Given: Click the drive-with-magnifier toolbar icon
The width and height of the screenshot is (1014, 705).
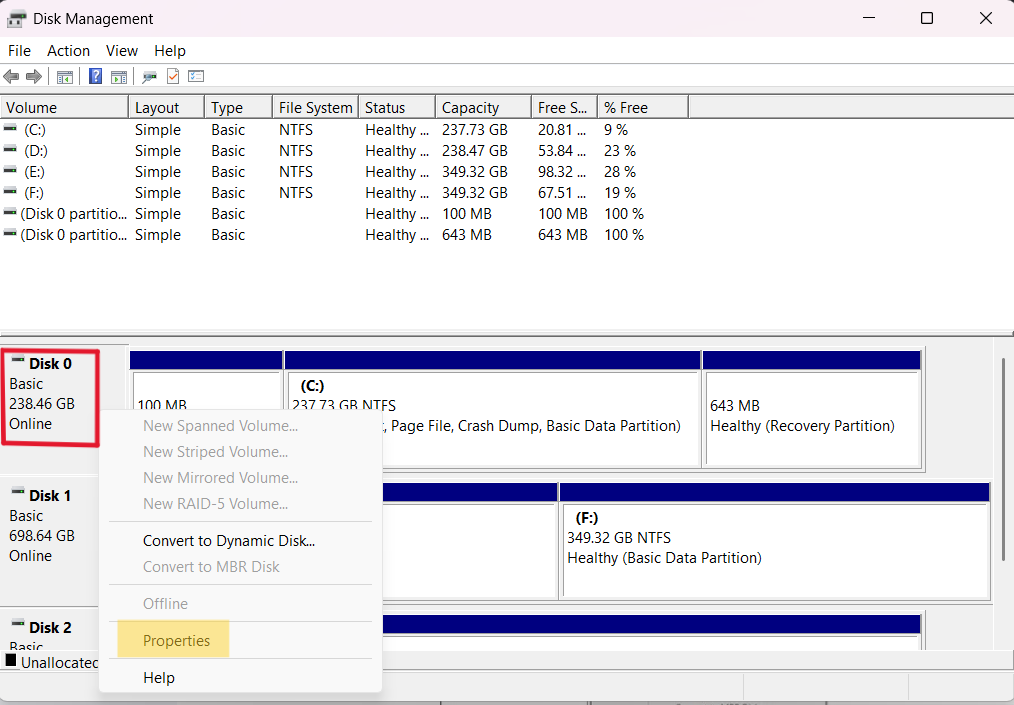Looking at the screenshot, I should 150,77.
